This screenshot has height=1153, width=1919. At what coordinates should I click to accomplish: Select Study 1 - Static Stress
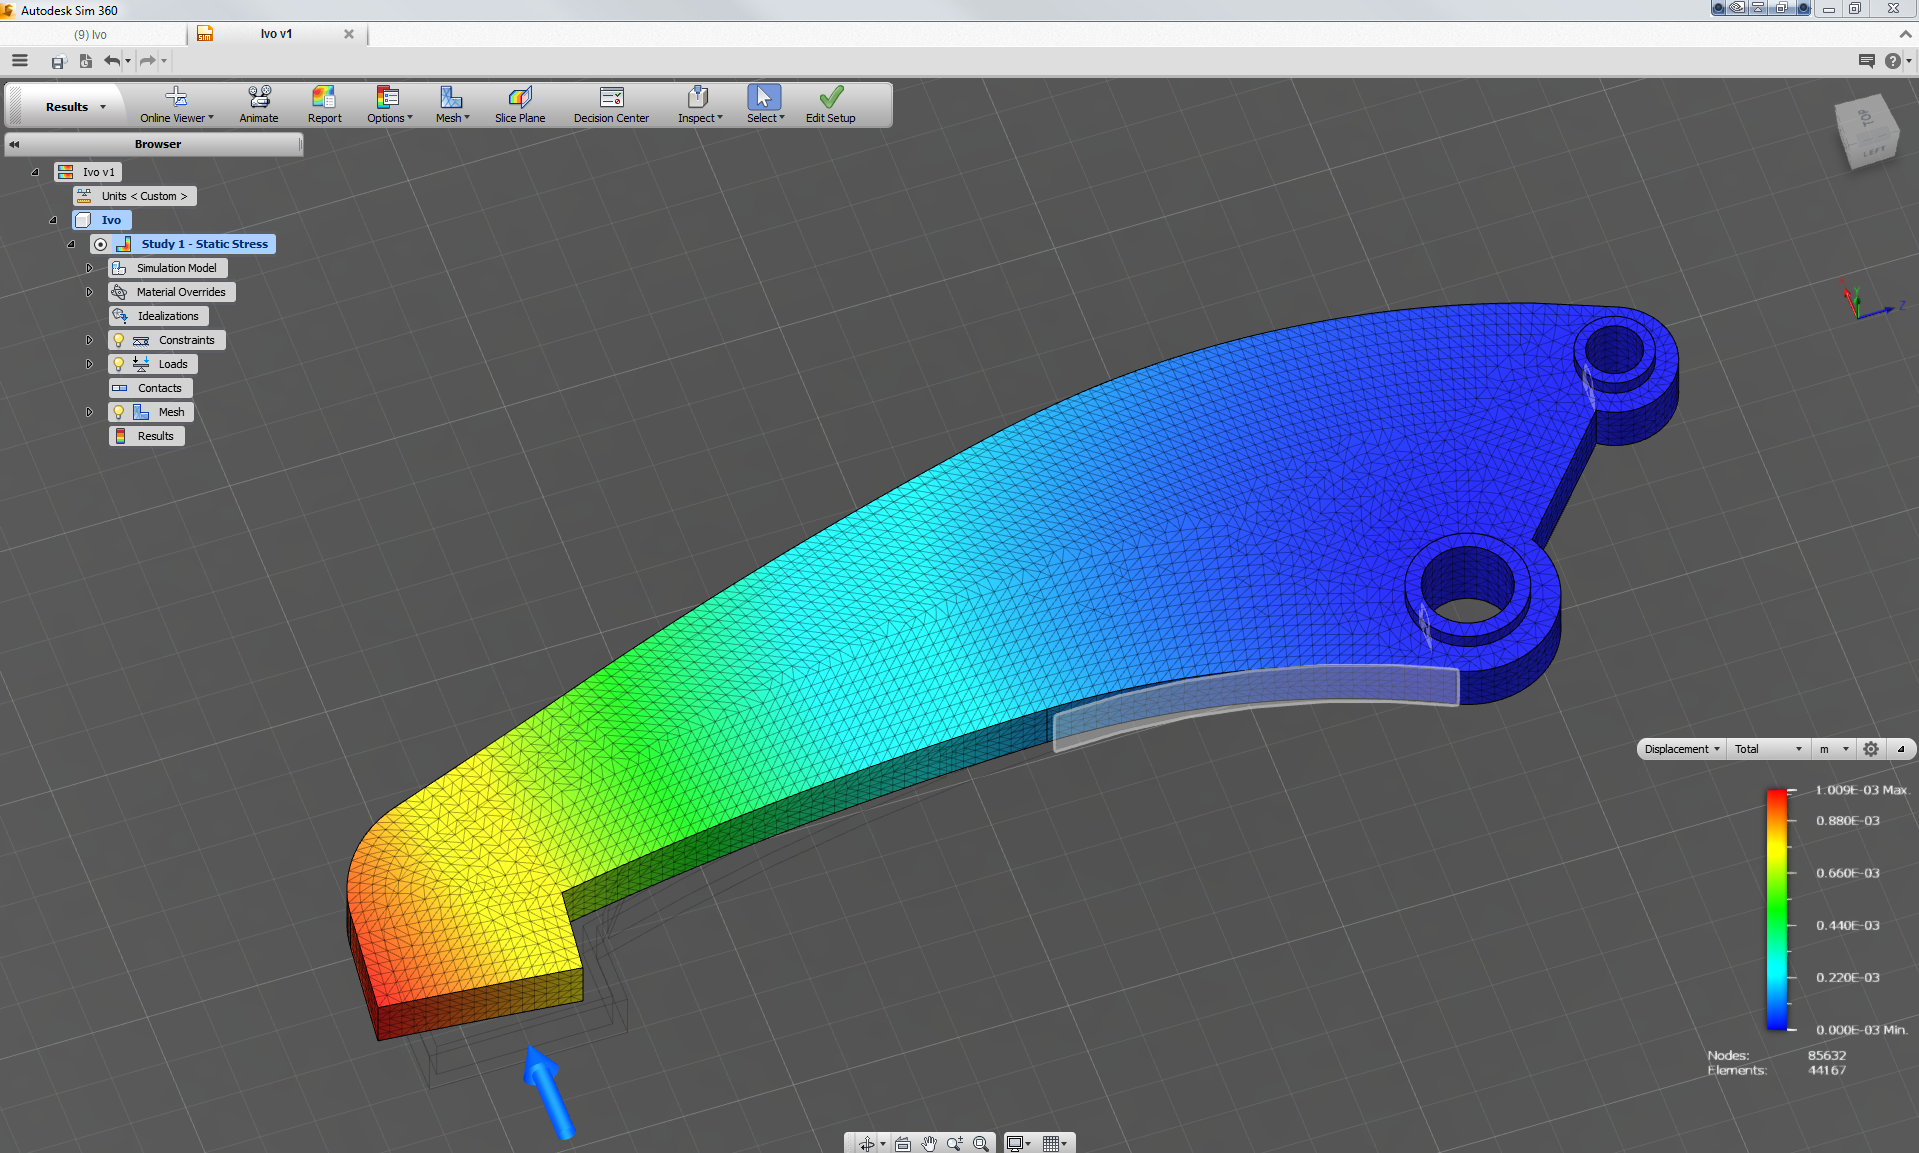(205, 244)
